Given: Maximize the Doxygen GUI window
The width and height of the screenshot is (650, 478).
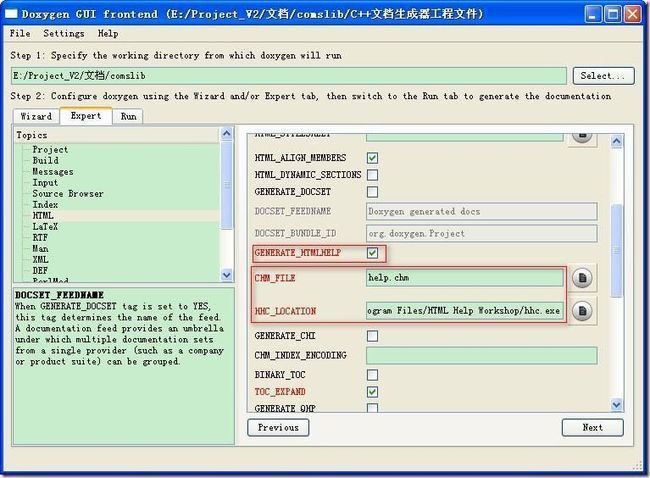Looking at the screenshot, I should tap(613, 15).
